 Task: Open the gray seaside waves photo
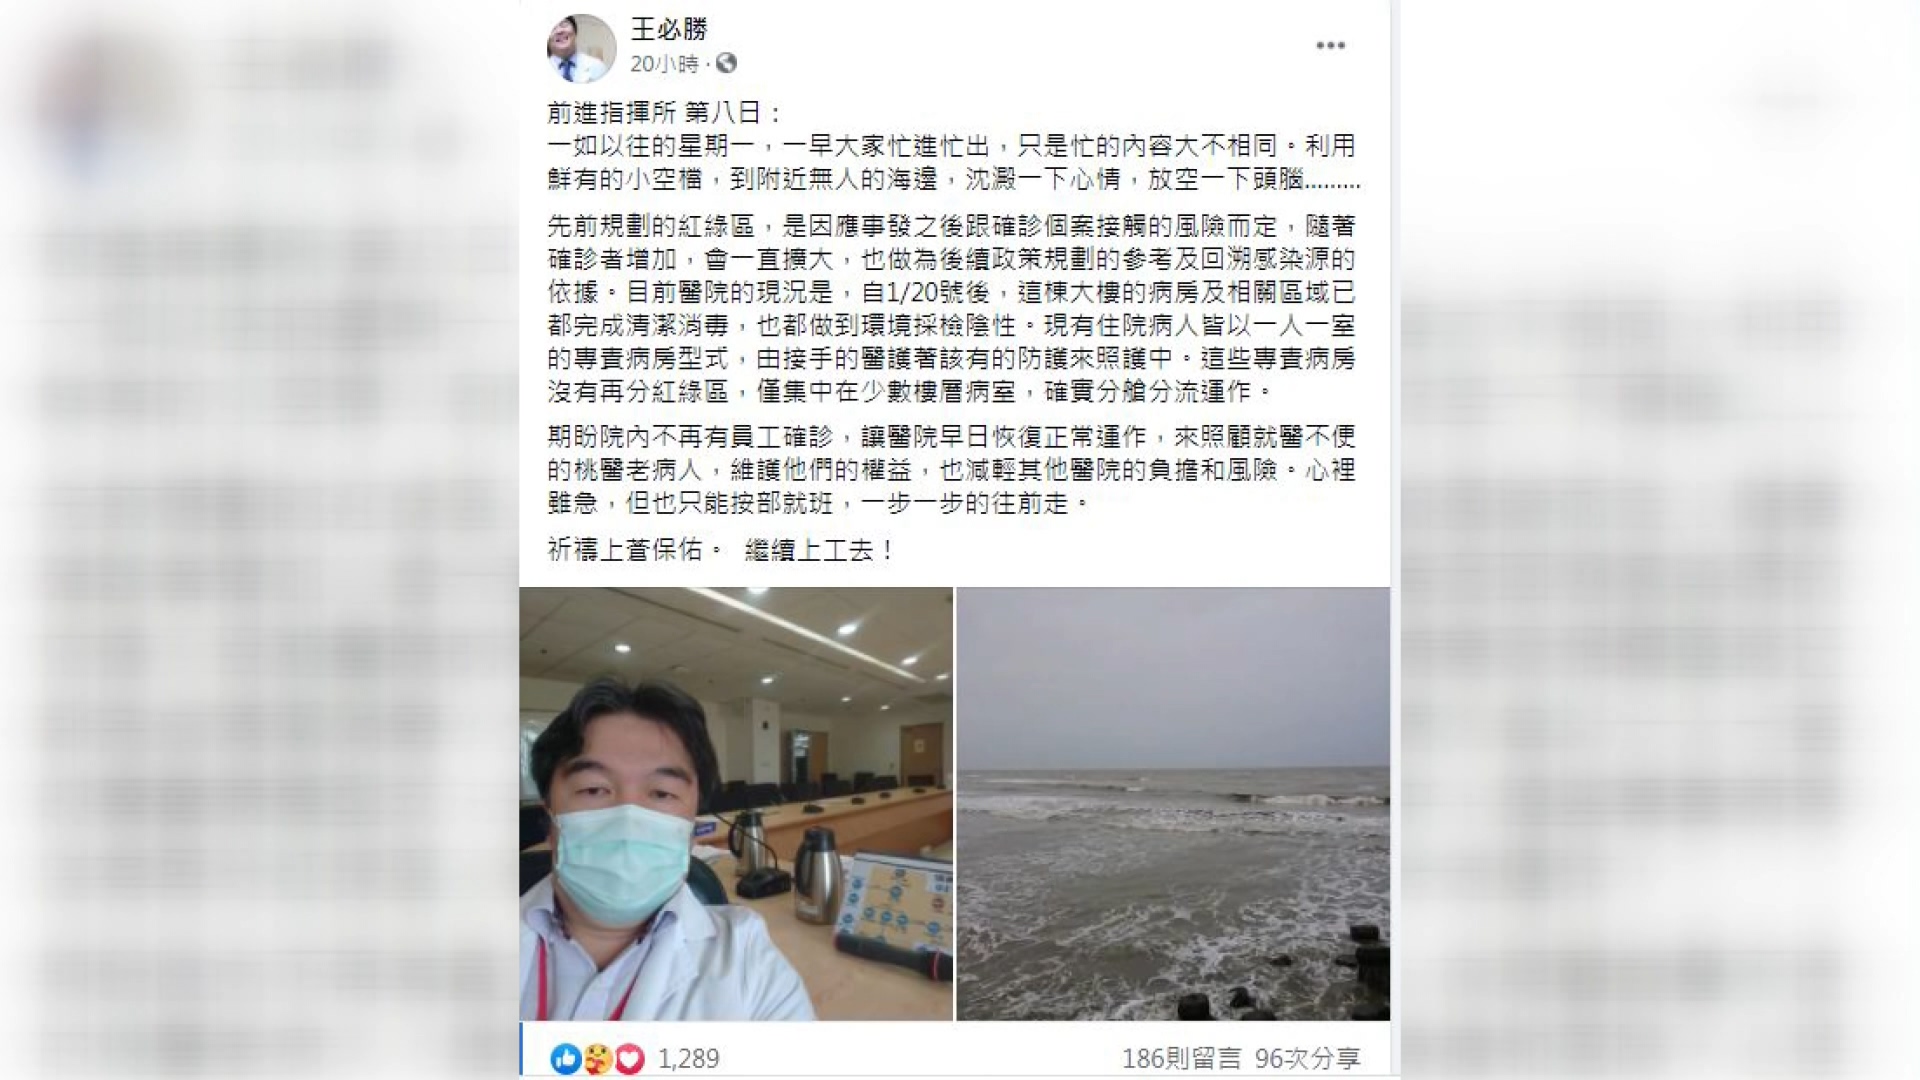1173,804
